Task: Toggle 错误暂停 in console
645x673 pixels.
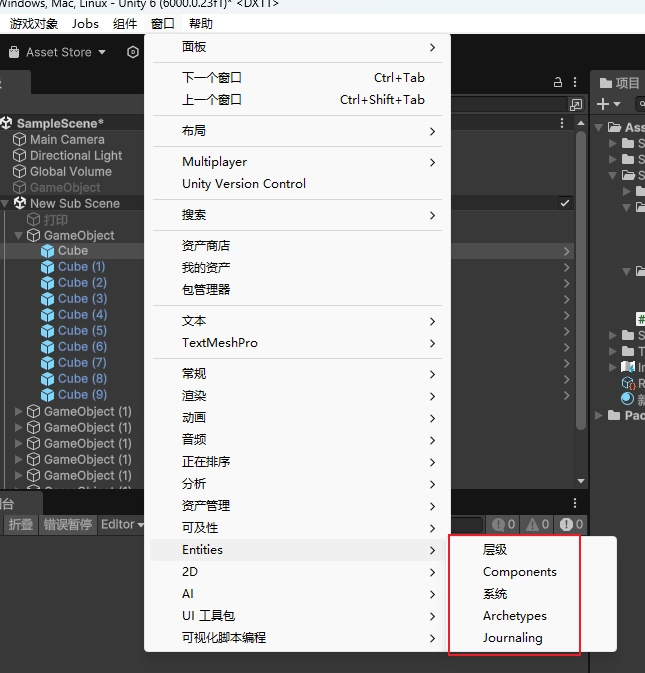Action: (68, 524)
